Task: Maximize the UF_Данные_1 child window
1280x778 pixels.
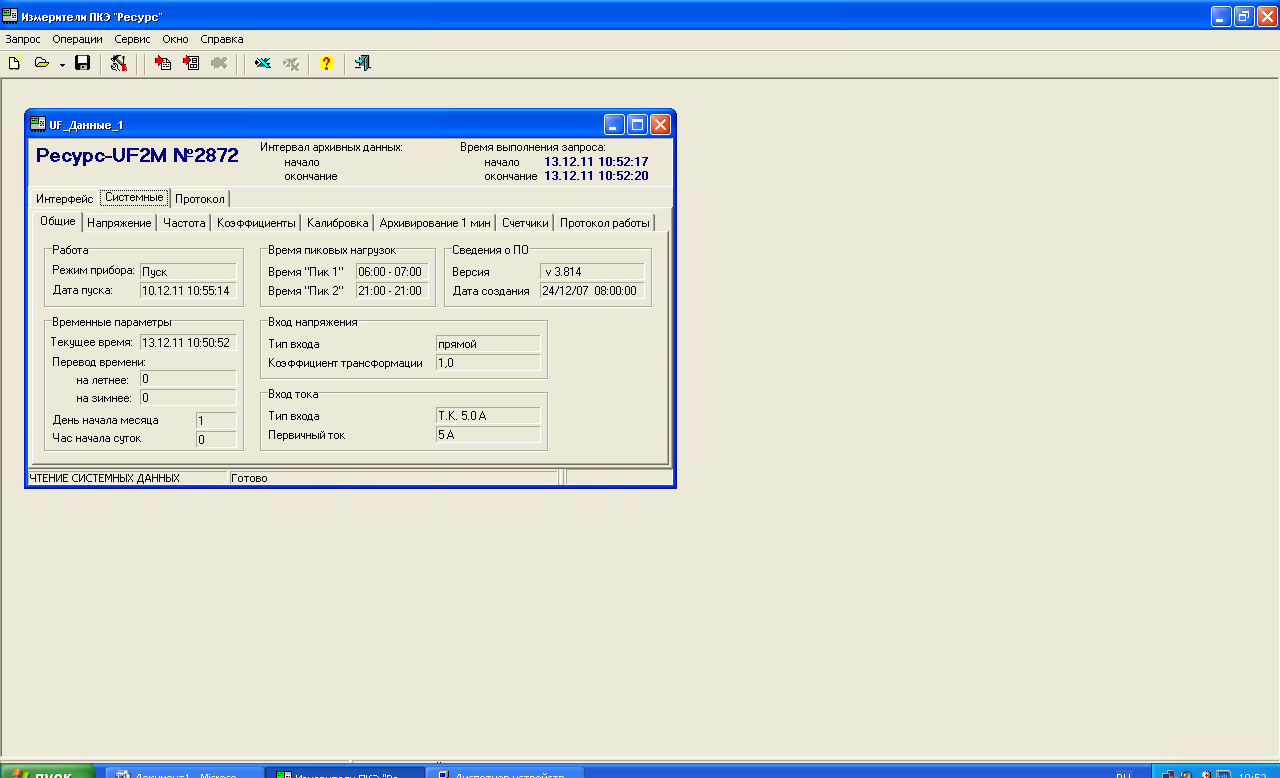Action: [x=637, y=124]
